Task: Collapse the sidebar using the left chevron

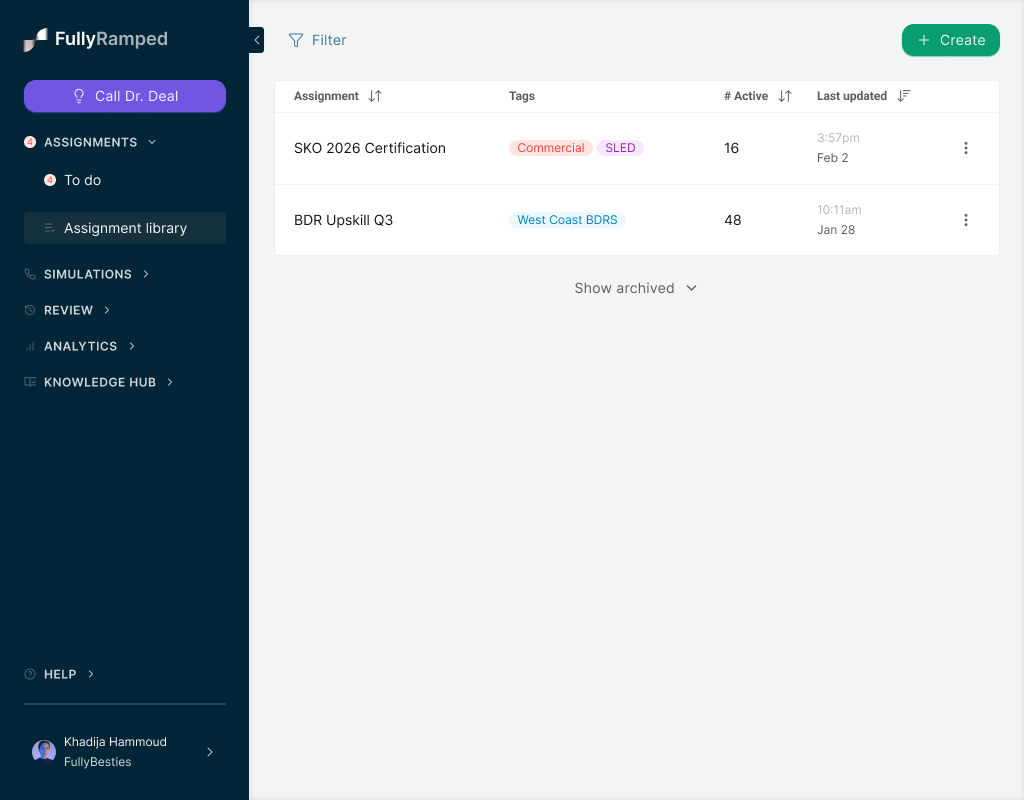Action: [x=256, y=39]
